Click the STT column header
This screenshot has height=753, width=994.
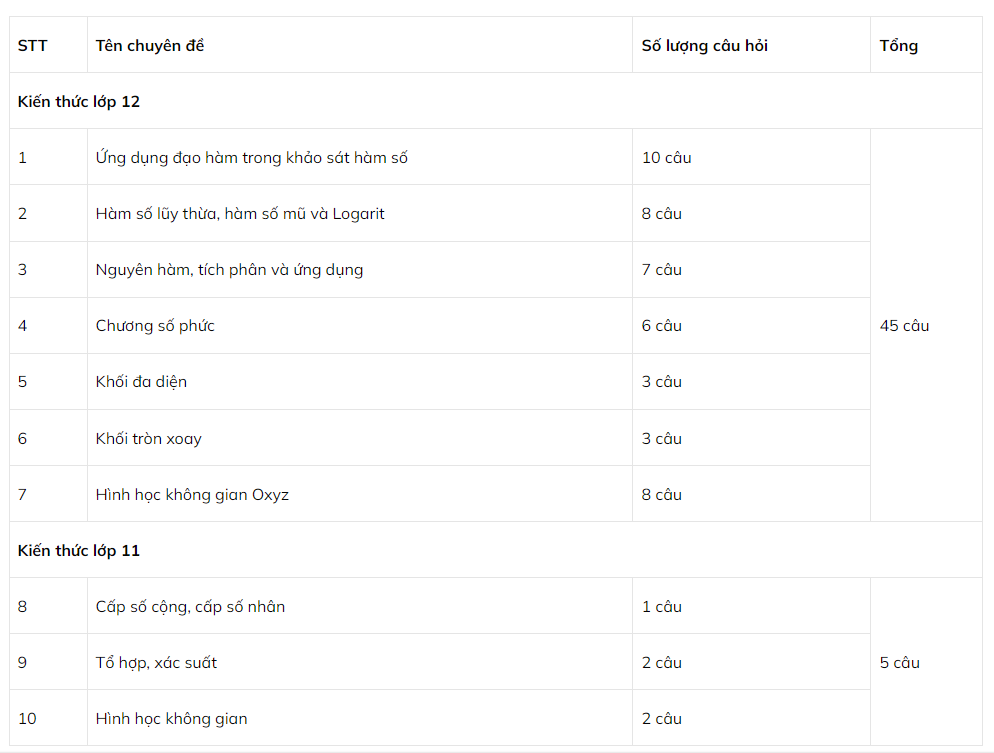[32, 46]
